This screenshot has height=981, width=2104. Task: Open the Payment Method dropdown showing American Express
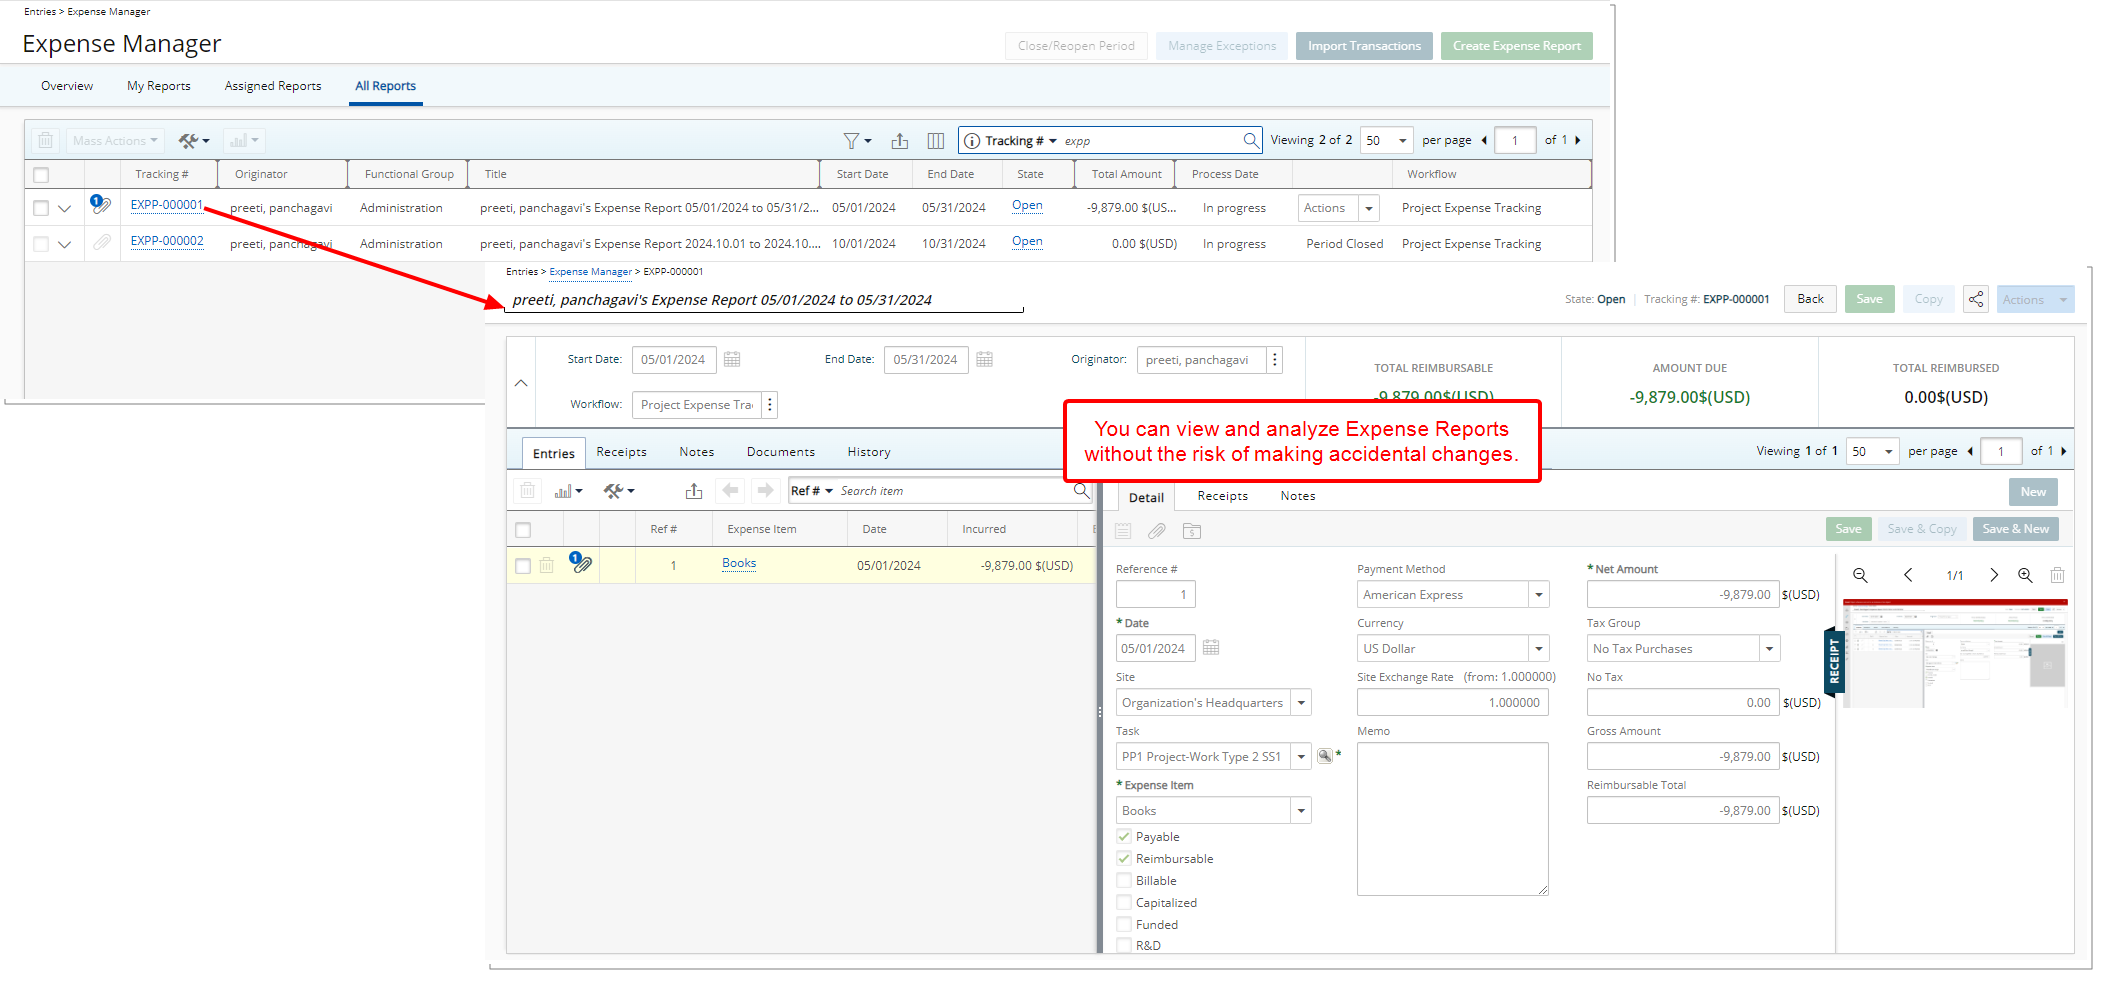click(1537, 594)
